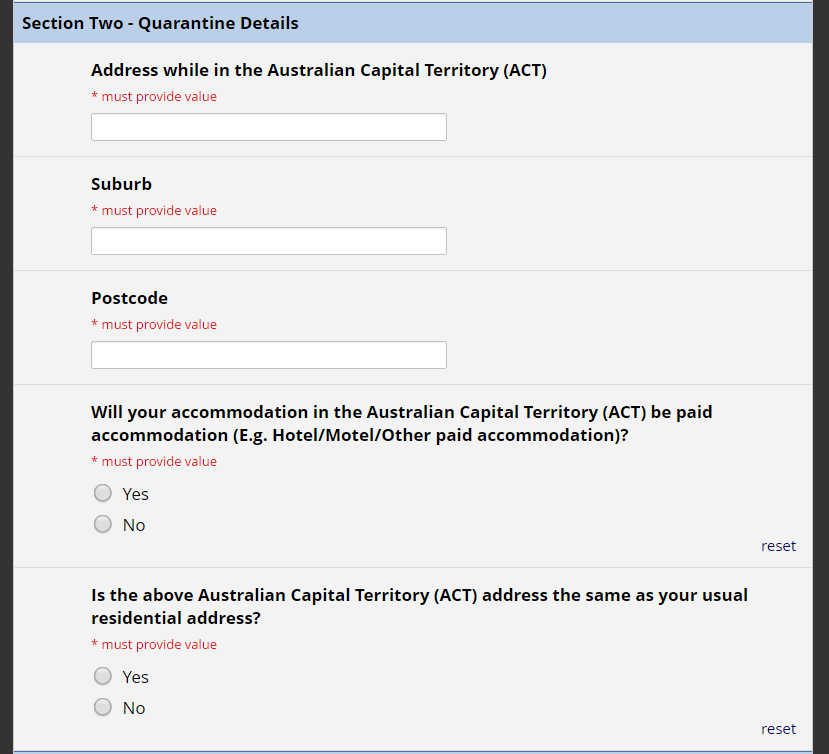Click the 'Address while in the ACT' label

tap(319, 70)
